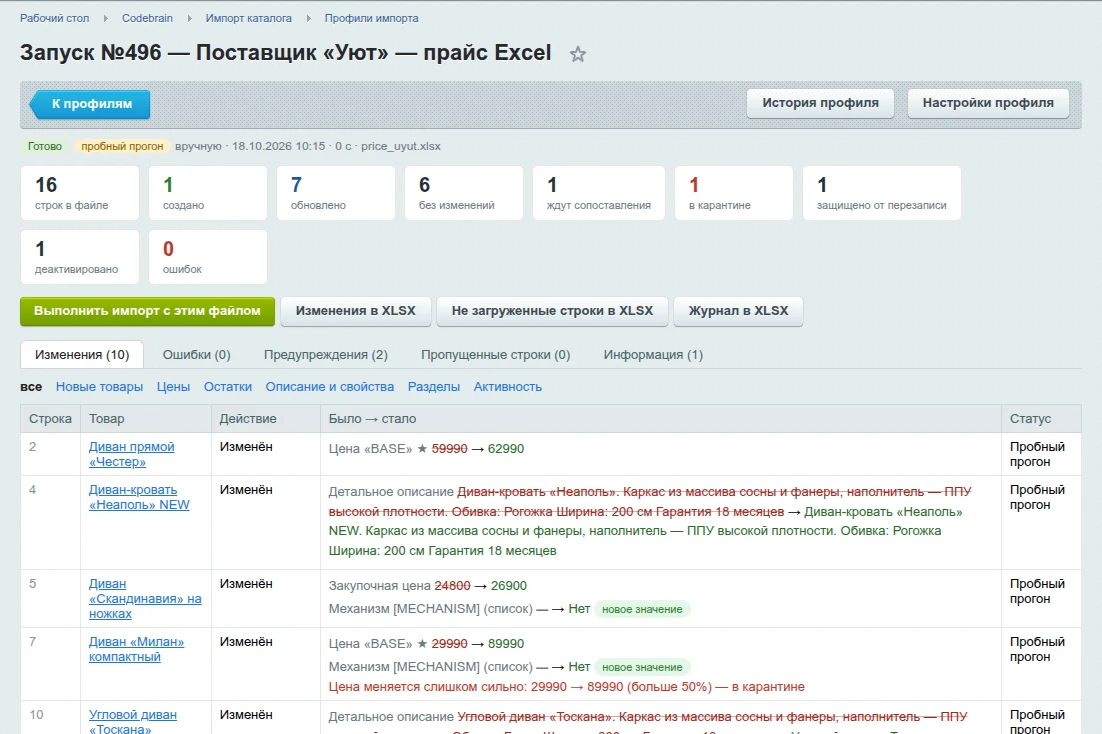1102x734 pixels.
Task: Click the «Готово» status label
Action: click(45, 146)
